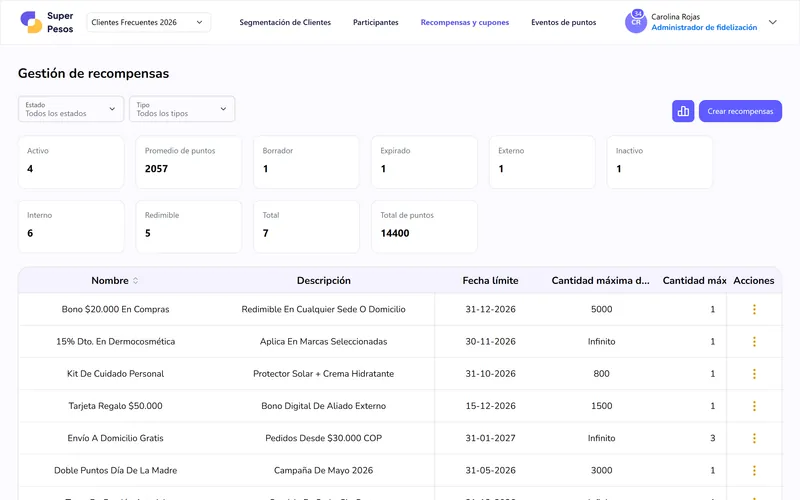
Task: Click Administrador de fidelización role link
Action: 704,28
